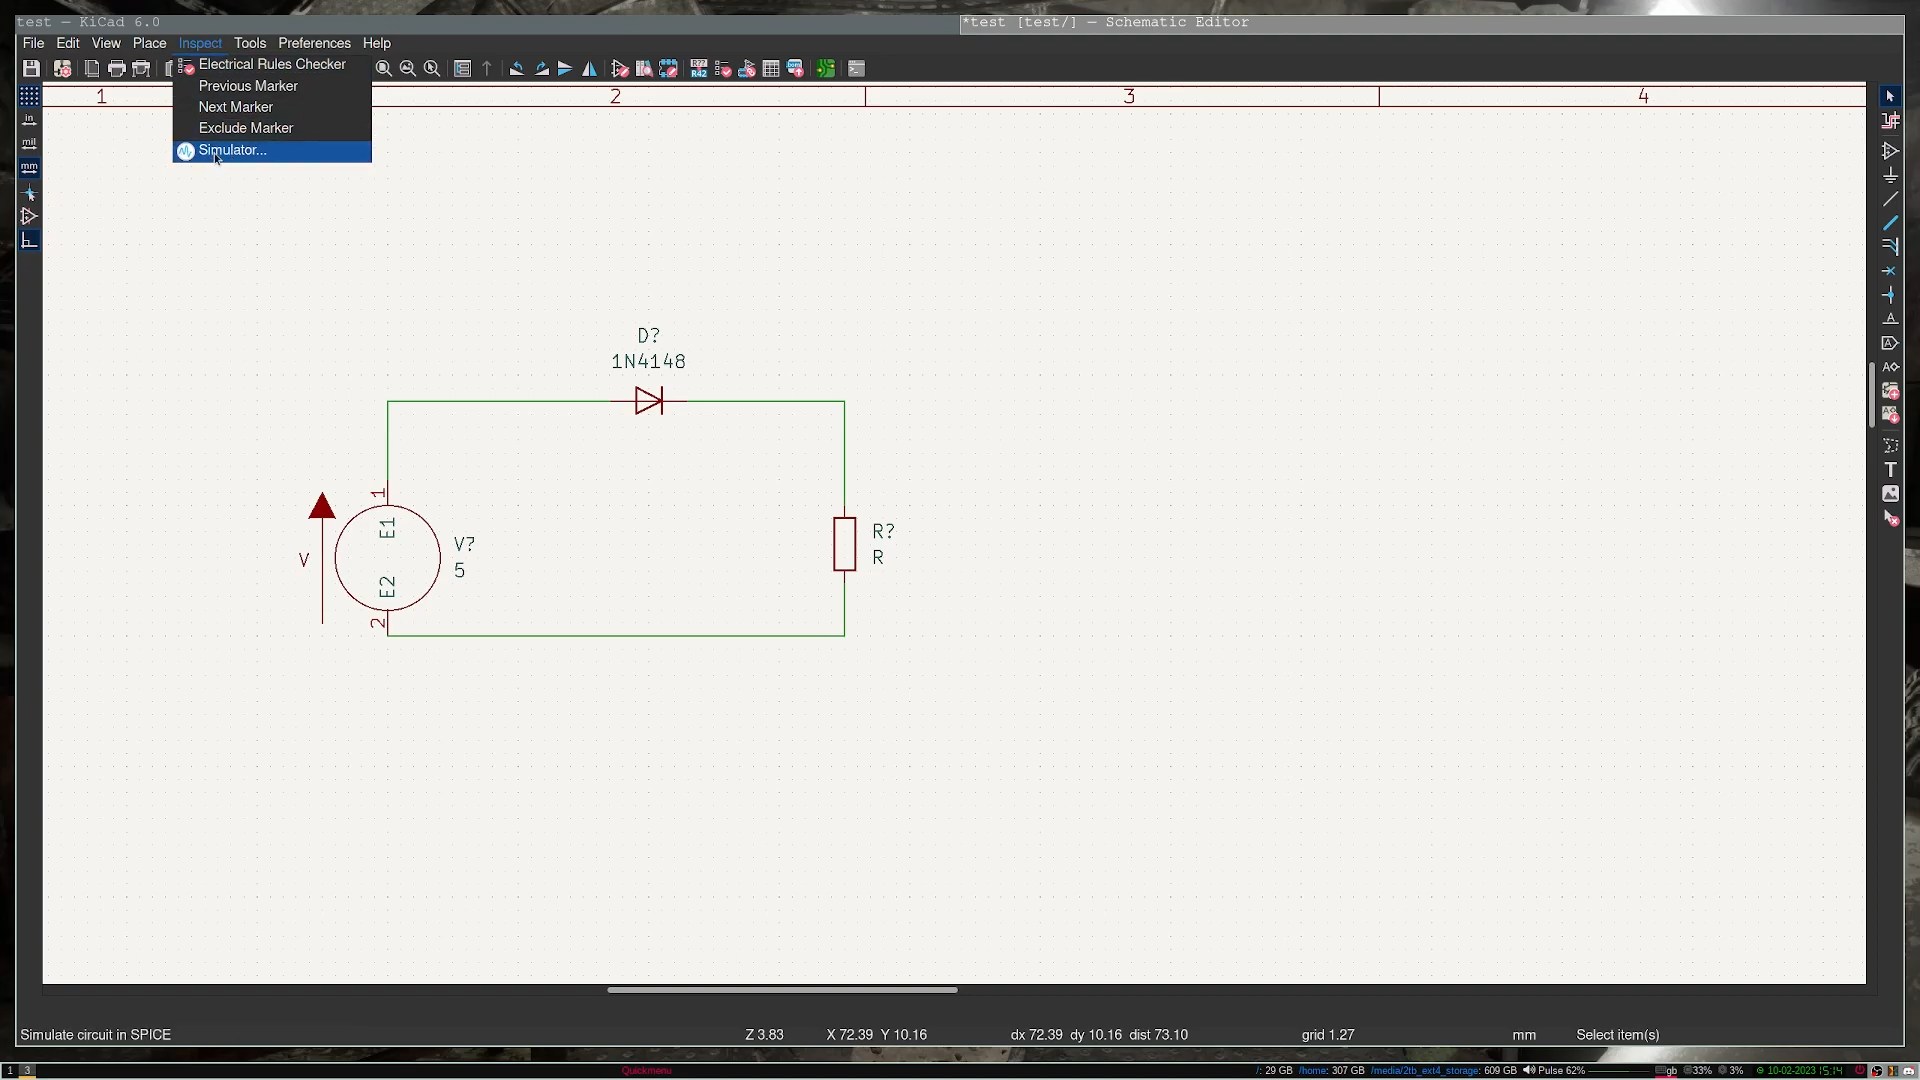
Task: Switch units to mils
Action: click(x=29, y=144)
